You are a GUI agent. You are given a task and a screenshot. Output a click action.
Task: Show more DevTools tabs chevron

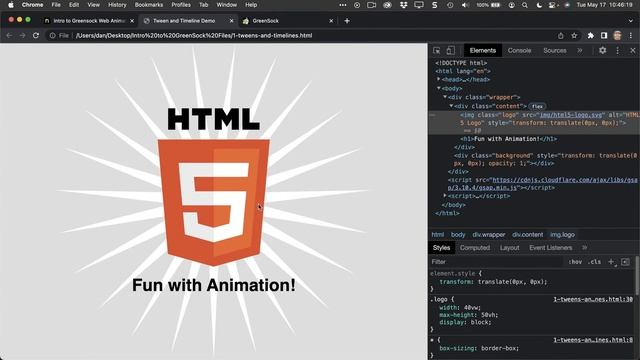580,51
